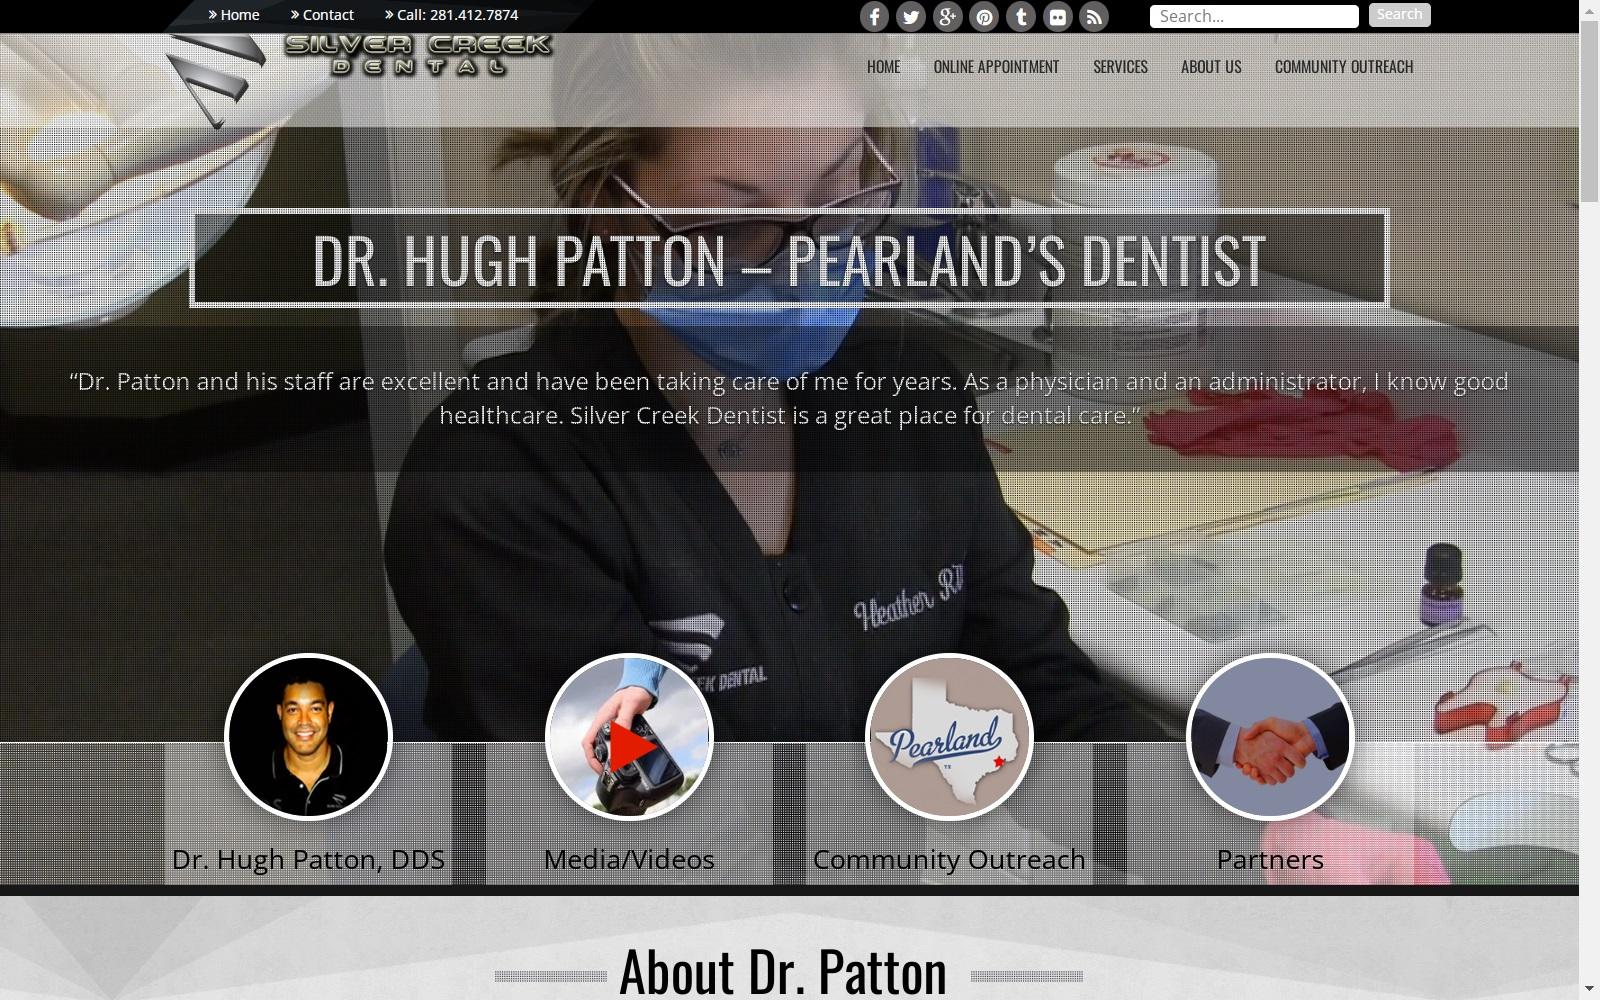Open the Google Plus social icon

[x=948, y=16]
